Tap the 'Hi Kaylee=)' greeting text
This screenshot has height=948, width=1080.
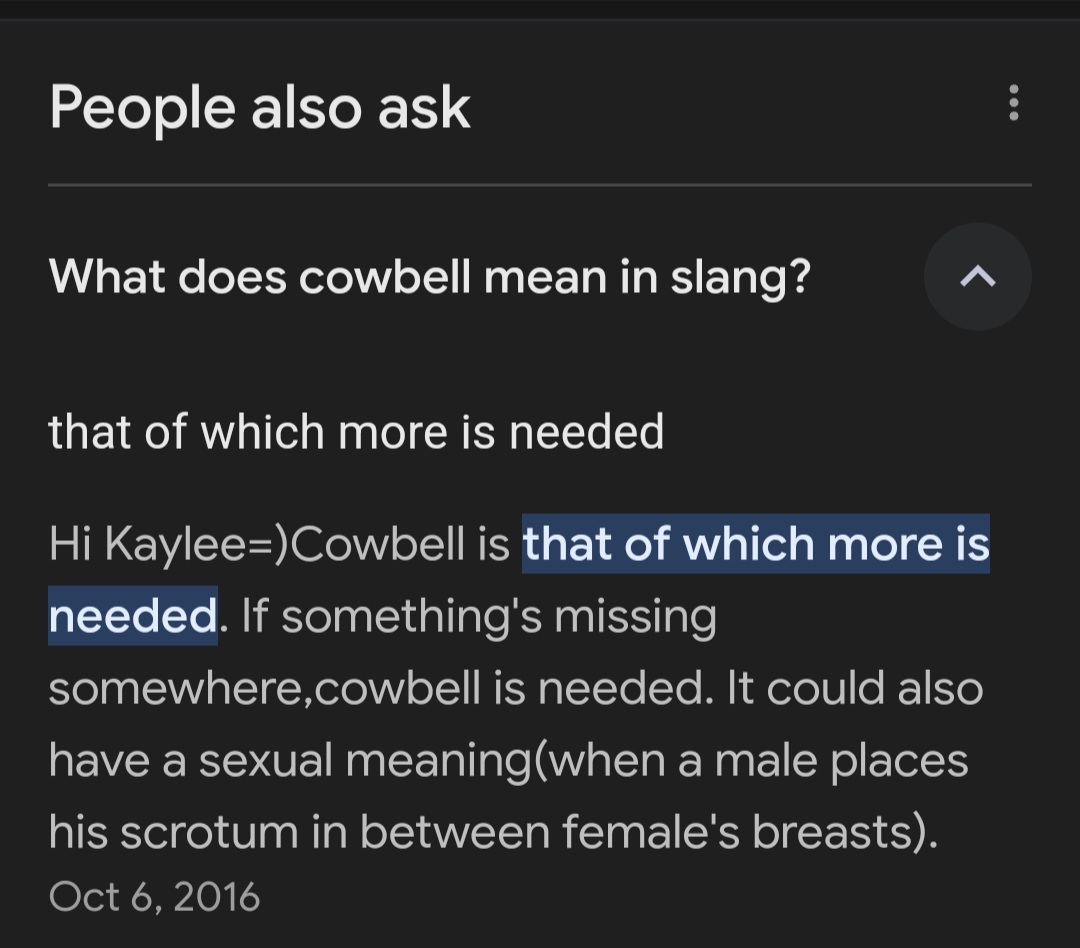click(x=169, y=544)
